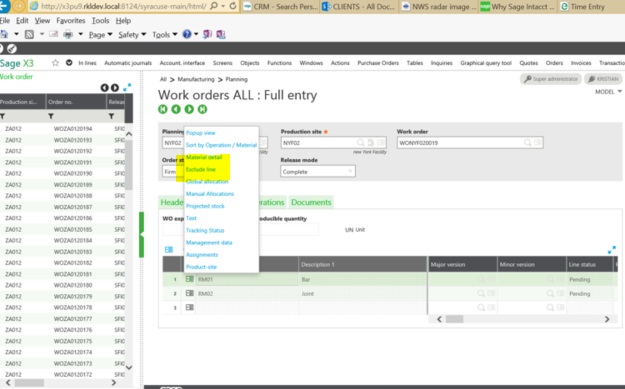The width and height of the screenshot is (625, 389).
Task: Click the black round chevron beside the star
Action: pyautogui.click(x=69, y=63)
